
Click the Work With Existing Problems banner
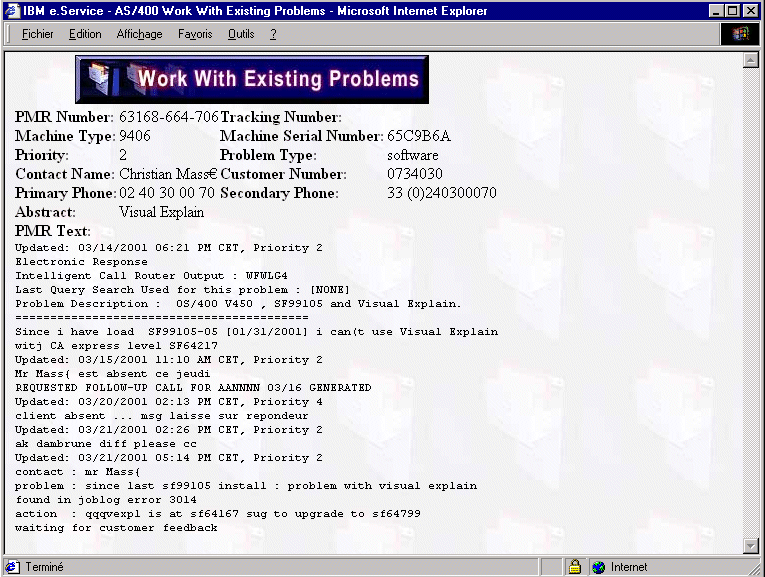[x=252, y=80]
